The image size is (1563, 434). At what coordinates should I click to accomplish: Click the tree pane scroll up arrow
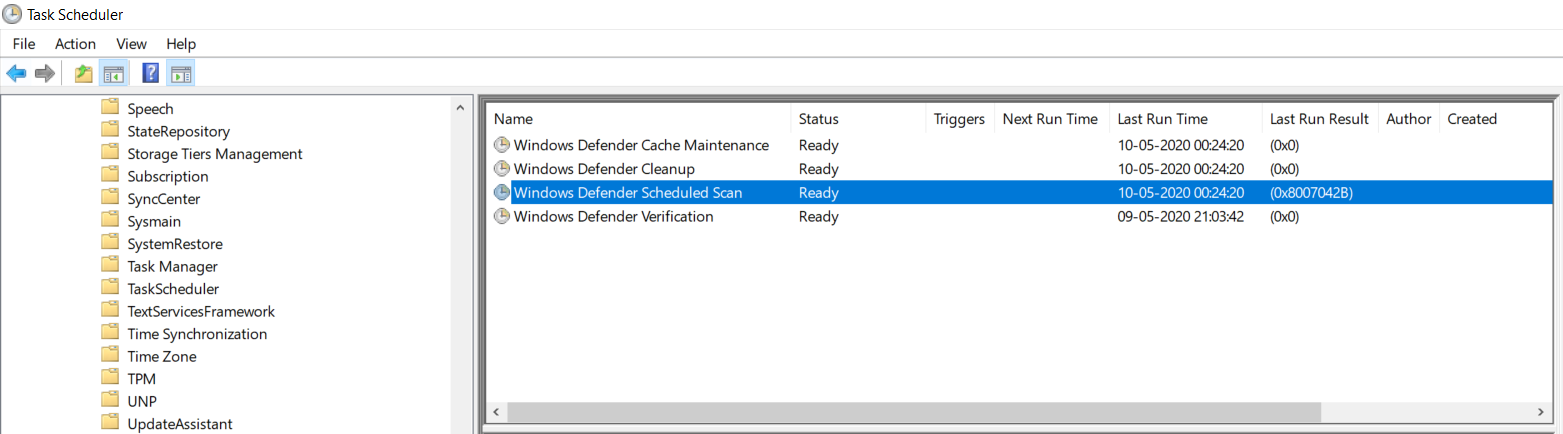[x=460, y=108]
